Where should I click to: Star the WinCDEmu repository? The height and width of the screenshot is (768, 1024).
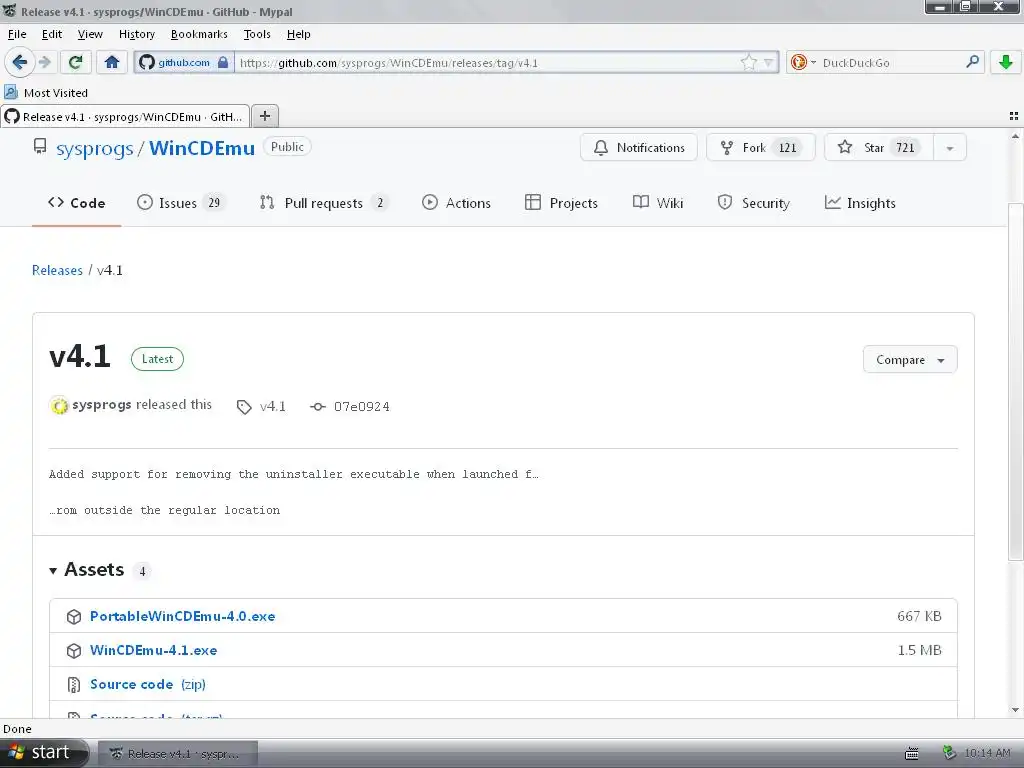point(879,148)
